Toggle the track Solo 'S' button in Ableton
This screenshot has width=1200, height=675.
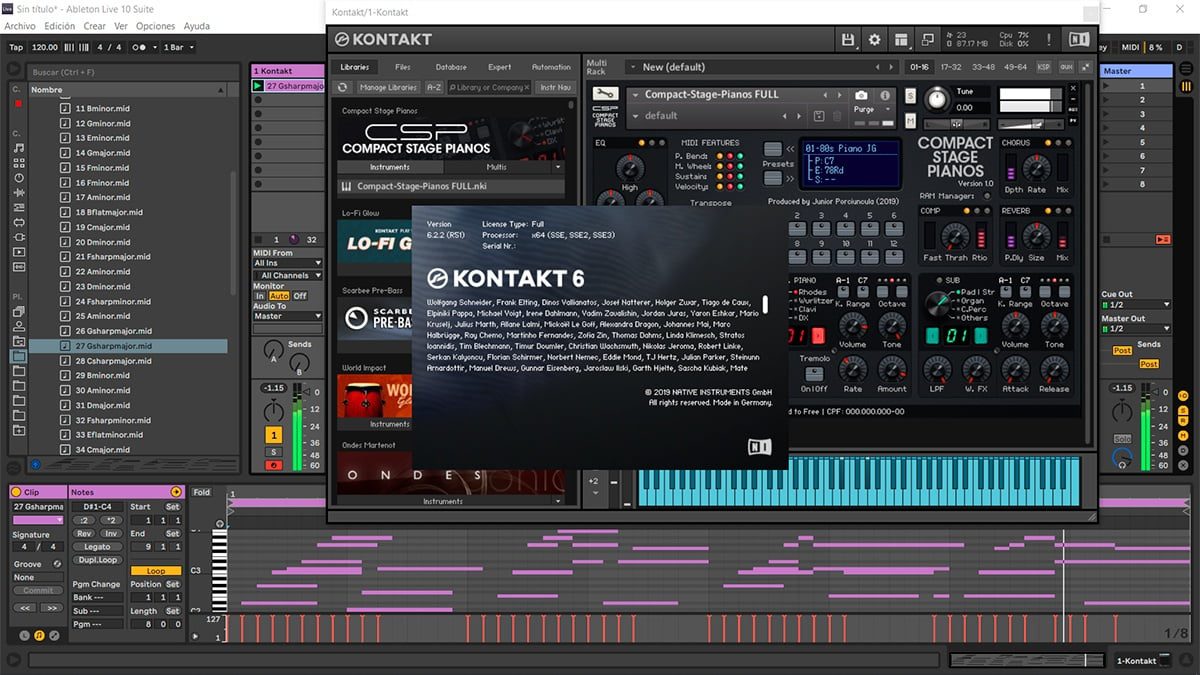tap(273, 452)
